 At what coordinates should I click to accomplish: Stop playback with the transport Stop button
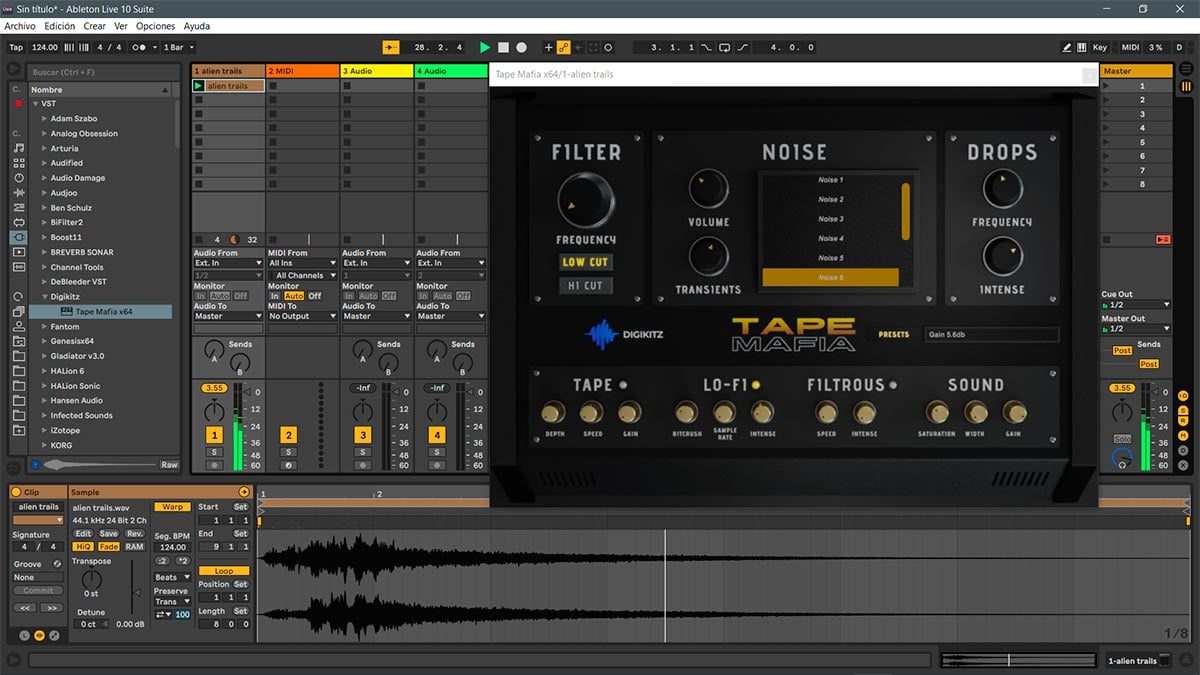pyautogui.click(x=503, y=47)
